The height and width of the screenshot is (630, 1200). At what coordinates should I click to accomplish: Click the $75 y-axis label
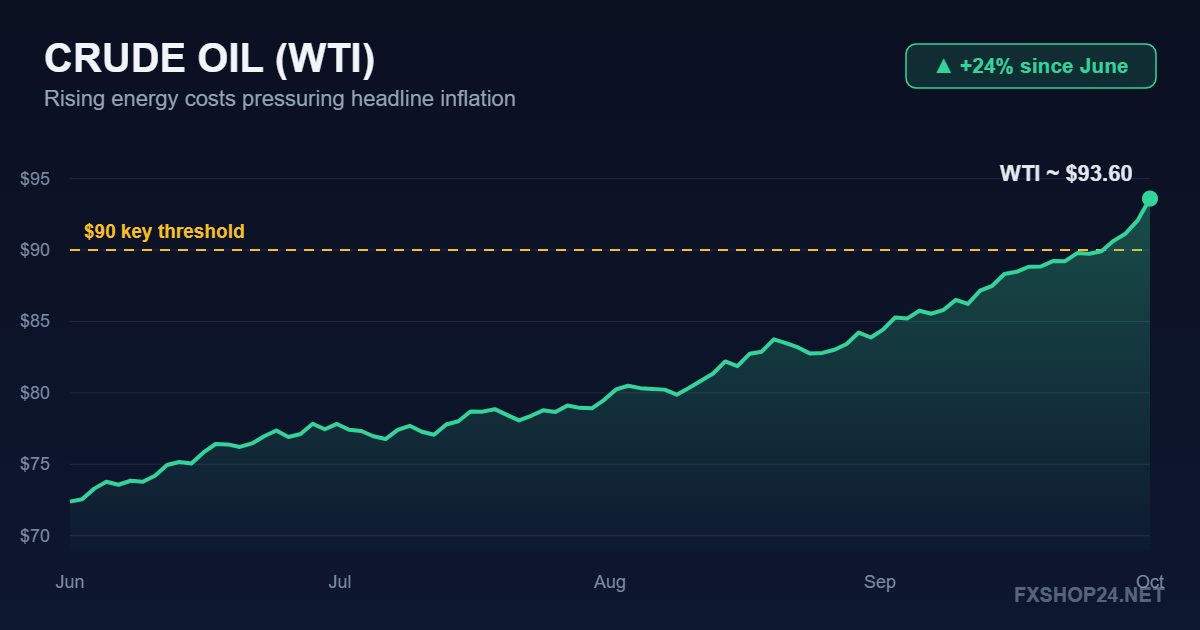pyautogui.click(x=35, y=465)
